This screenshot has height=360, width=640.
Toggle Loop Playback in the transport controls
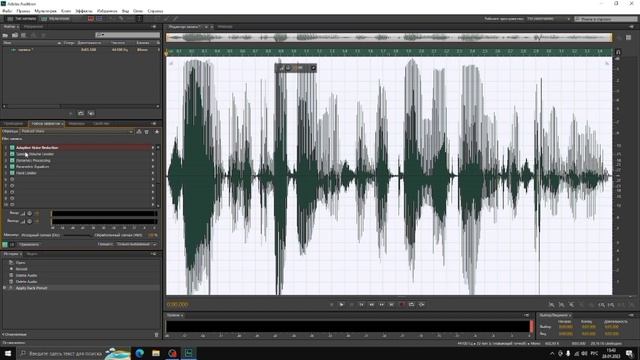(411, 304)
